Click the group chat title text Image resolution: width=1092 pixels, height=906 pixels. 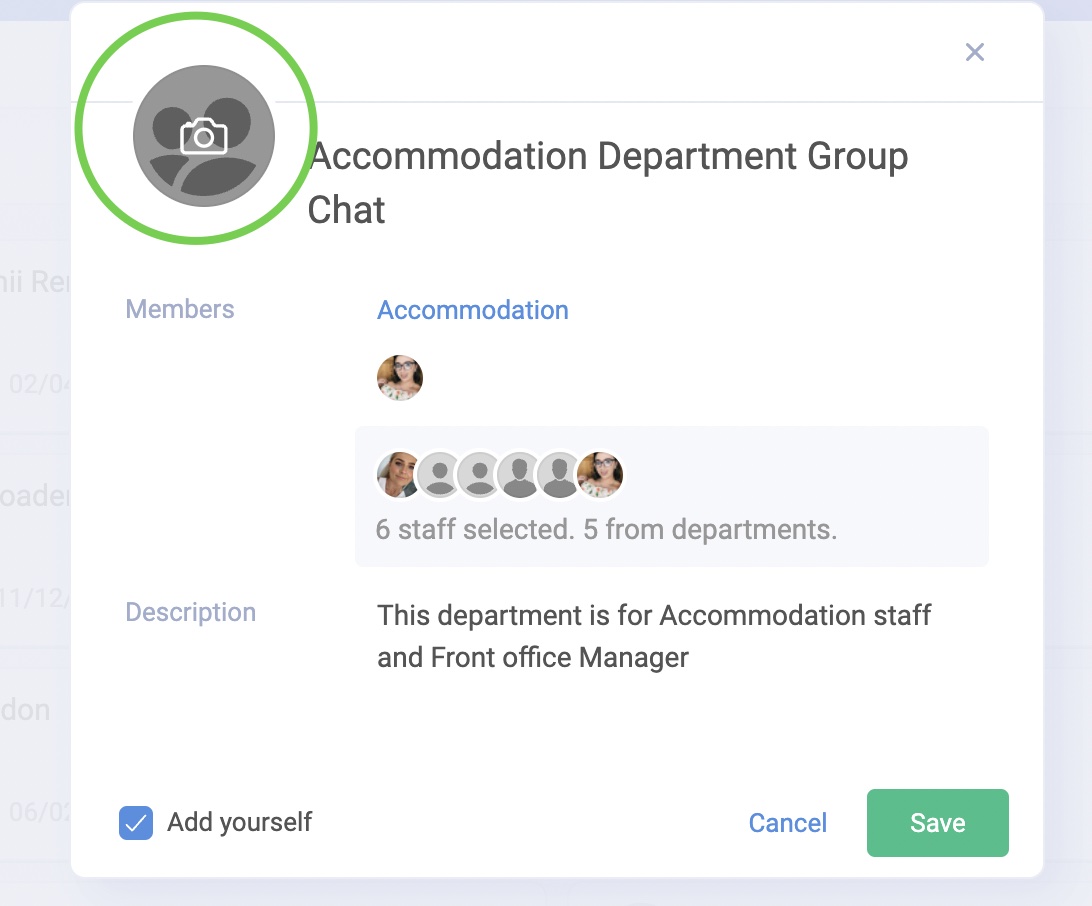[x=610, y=182]
